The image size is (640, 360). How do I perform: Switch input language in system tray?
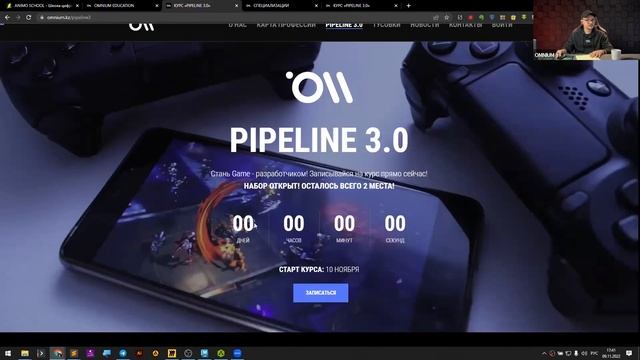pos(595,353)
